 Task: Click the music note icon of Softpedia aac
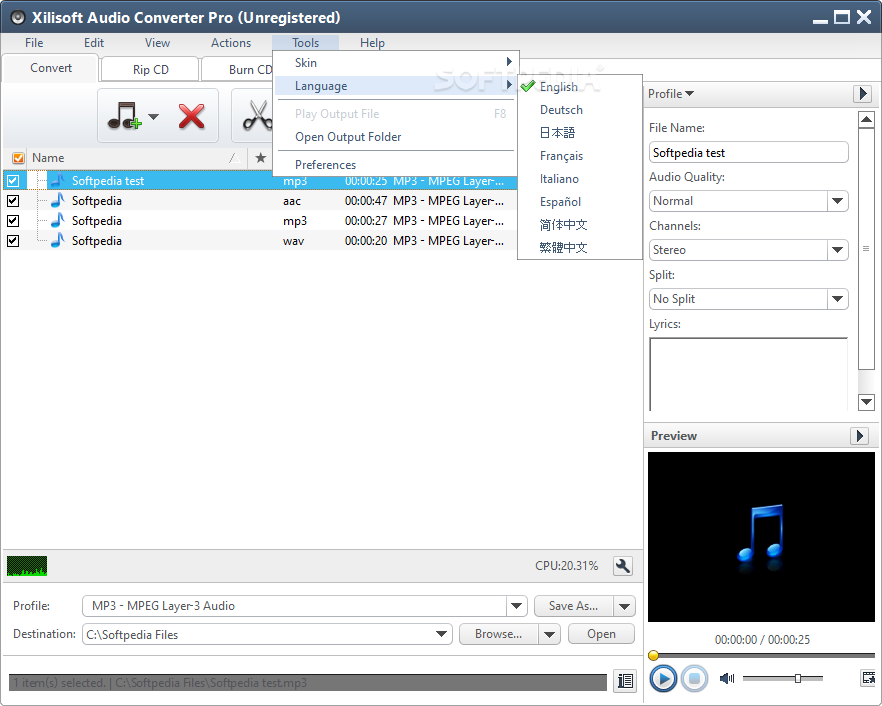(57, 200)
